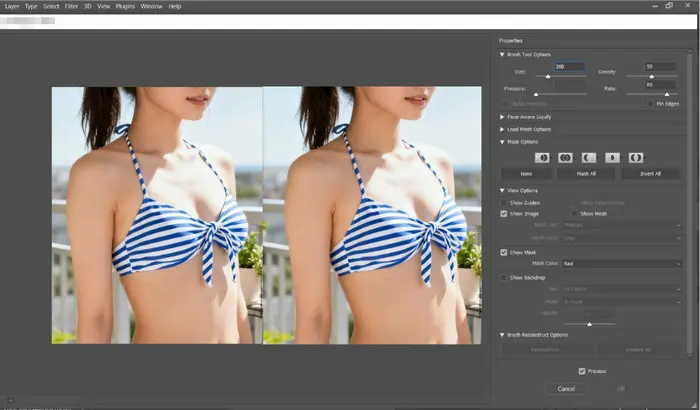The height and width of the screenshot is (410, 700).
Task: Collapse the Brush Tool Options section
Action: click(x=502, y=54)
